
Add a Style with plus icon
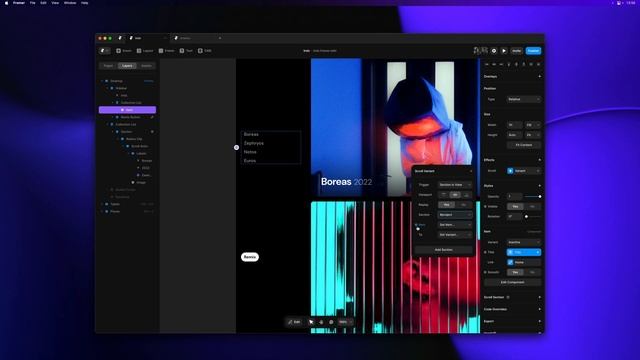[x=540, y=186]
